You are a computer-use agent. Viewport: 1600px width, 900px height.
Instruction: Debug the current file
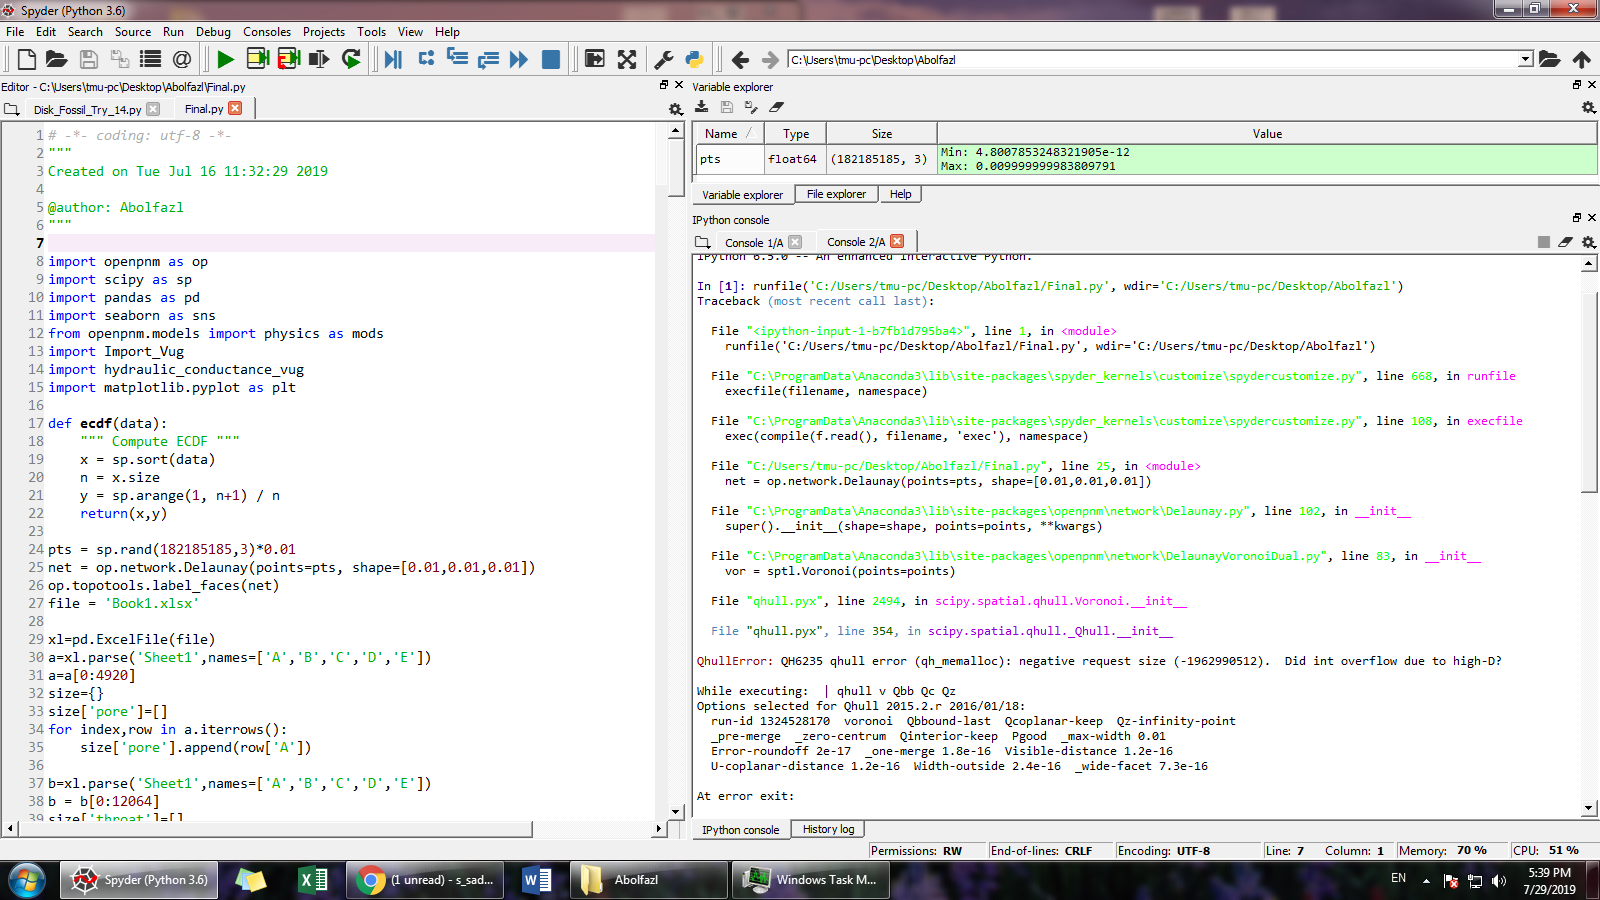392,59
